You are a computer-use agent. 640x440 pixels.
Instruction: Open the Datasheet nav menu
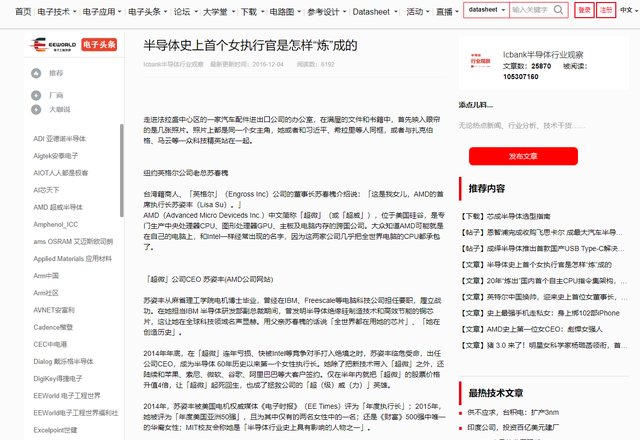pos(375,12)
